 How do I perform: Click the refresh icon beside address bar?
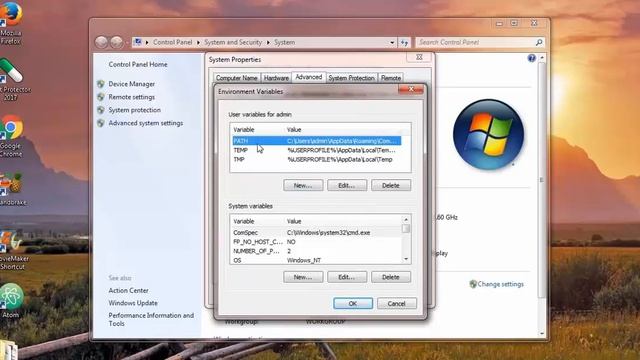[x=404, y=42]
